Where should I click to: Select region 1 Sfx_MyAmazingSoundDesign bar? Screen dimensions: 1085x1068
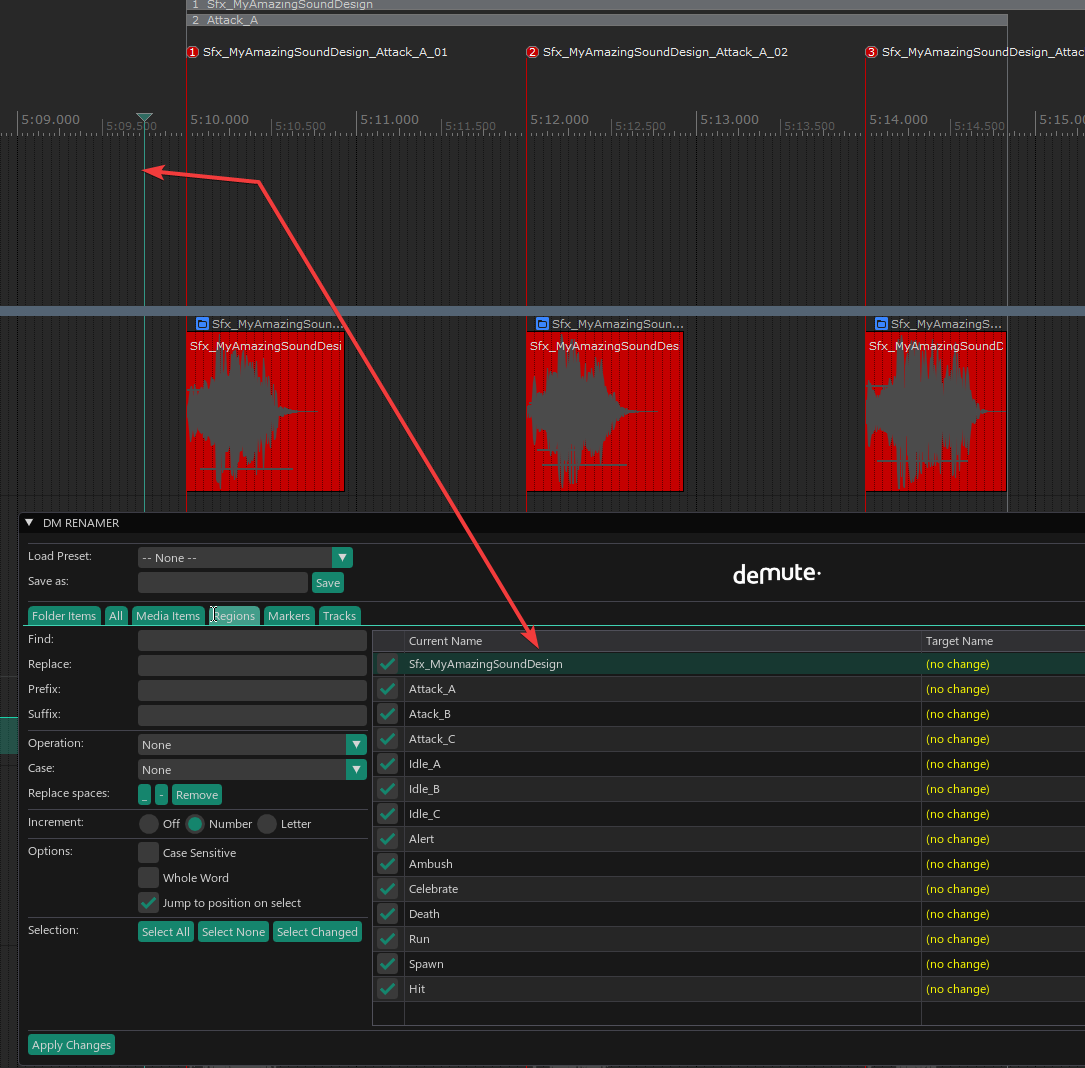tap(635, 4)
